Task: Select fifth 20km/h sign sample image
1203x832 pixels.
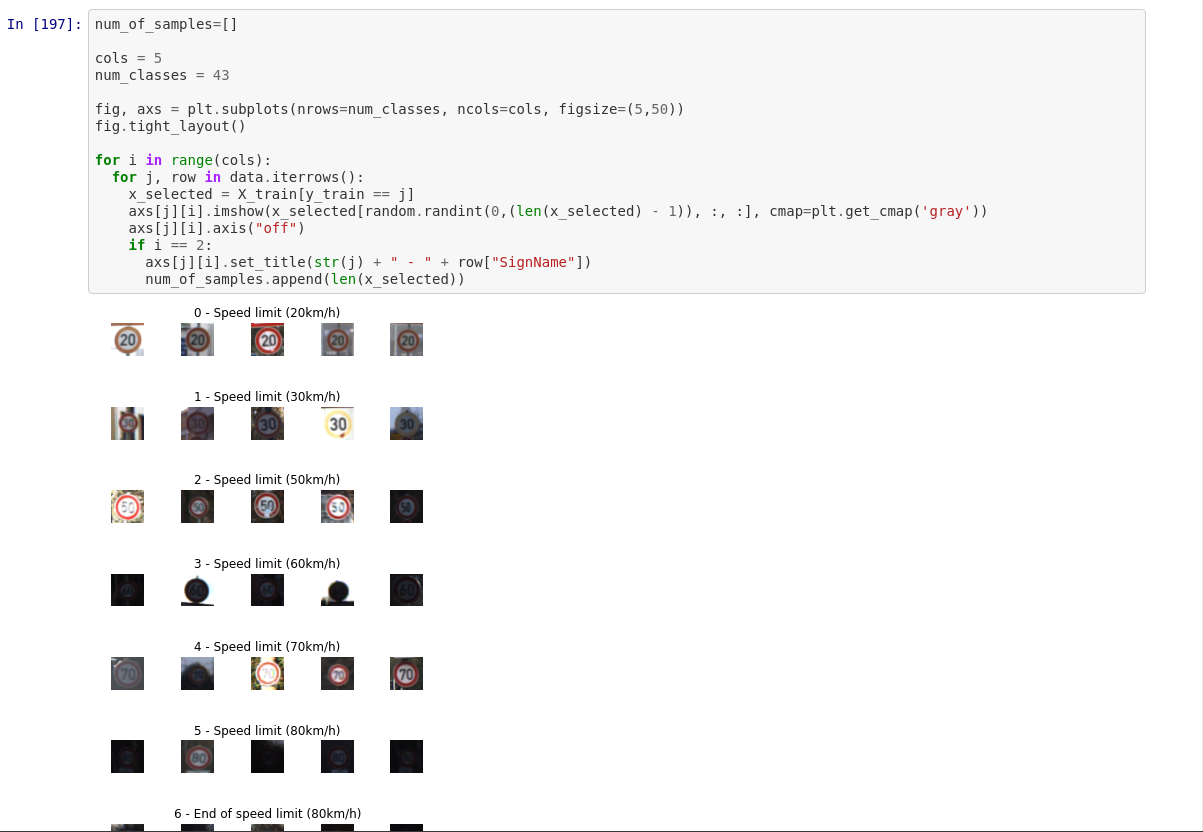Action: [x=406, y=340]
